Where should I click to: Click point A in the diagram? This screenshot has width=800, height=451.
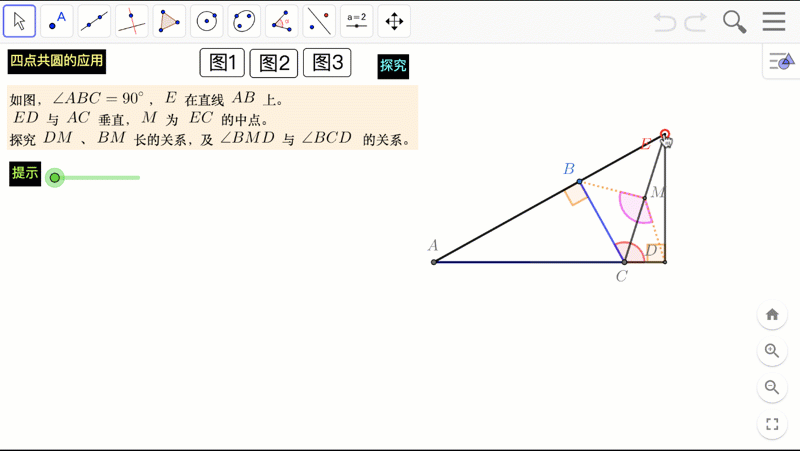(x=434, y=262)
